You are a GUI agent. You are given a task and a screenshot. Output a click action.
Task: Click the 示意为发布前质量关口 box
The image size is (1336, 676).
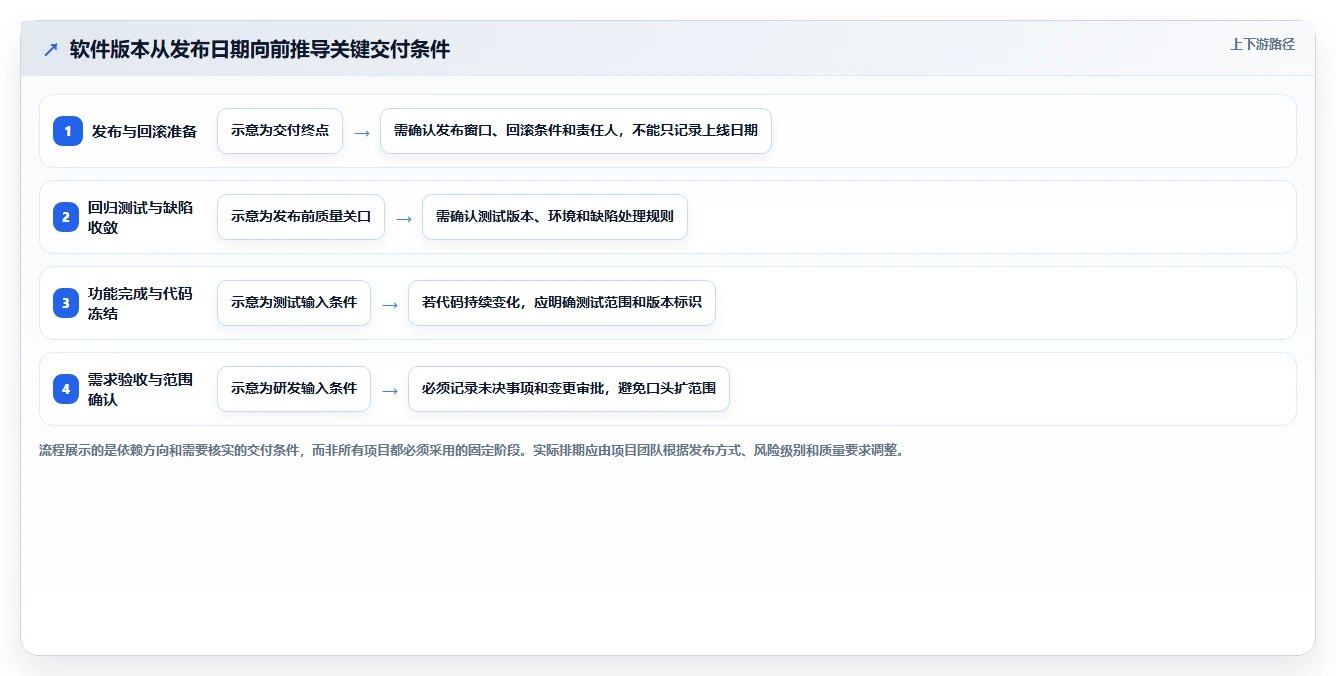click(x=301, y=217)
